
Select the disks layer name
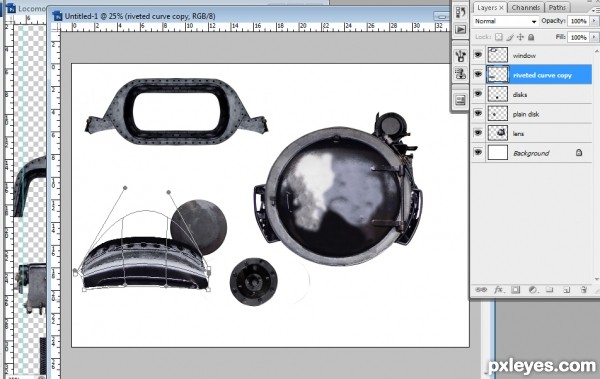pyautogui.click(x=520, y=95)
